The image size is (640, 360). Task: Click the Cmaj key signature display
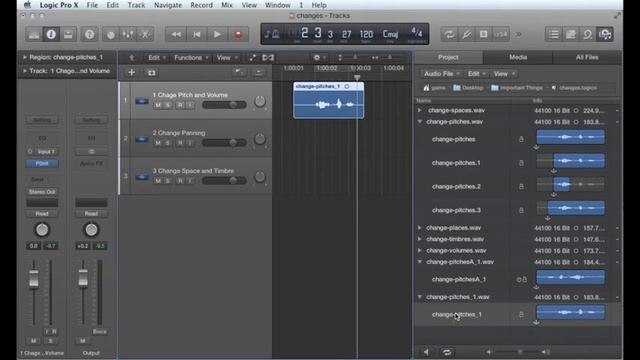[390, 34]
